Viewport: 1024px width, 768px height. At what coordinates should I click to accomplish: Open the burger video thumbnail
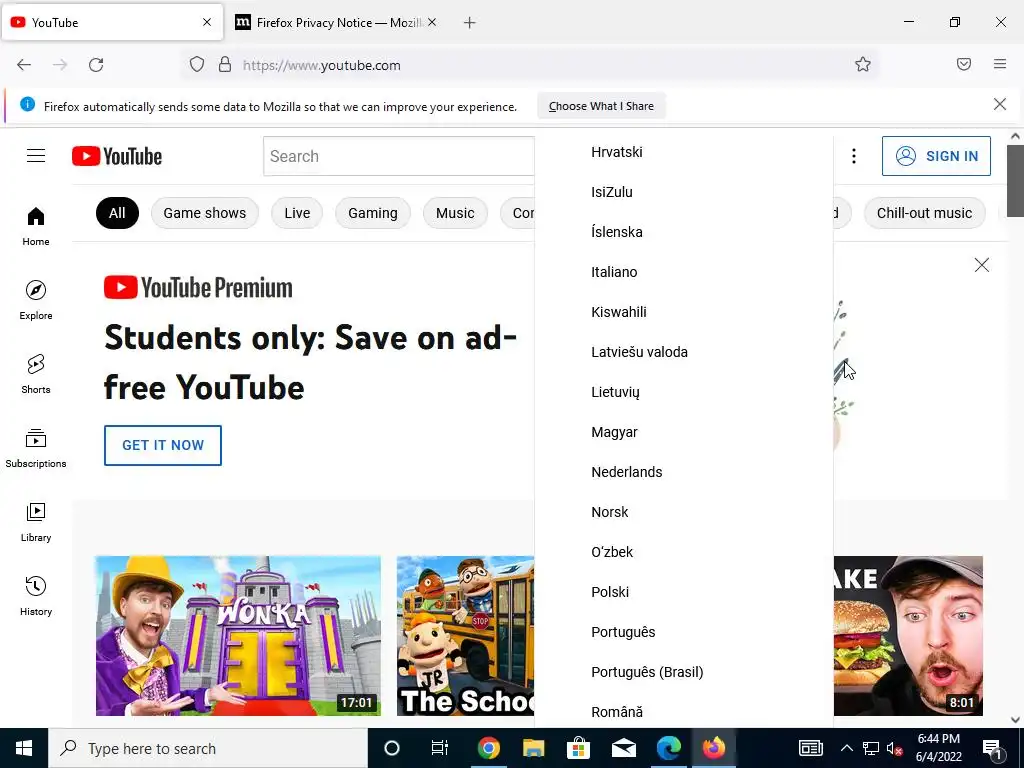click(x=908, y=636)
